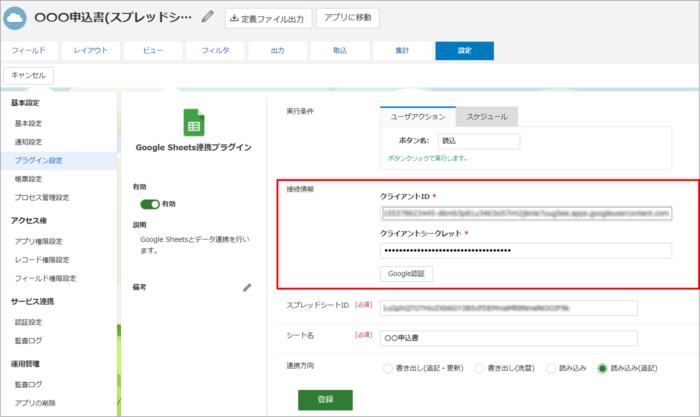Click the green 登録 button
Screen dimensions: 700x417
pyautogui.click(x=325, y=400)
